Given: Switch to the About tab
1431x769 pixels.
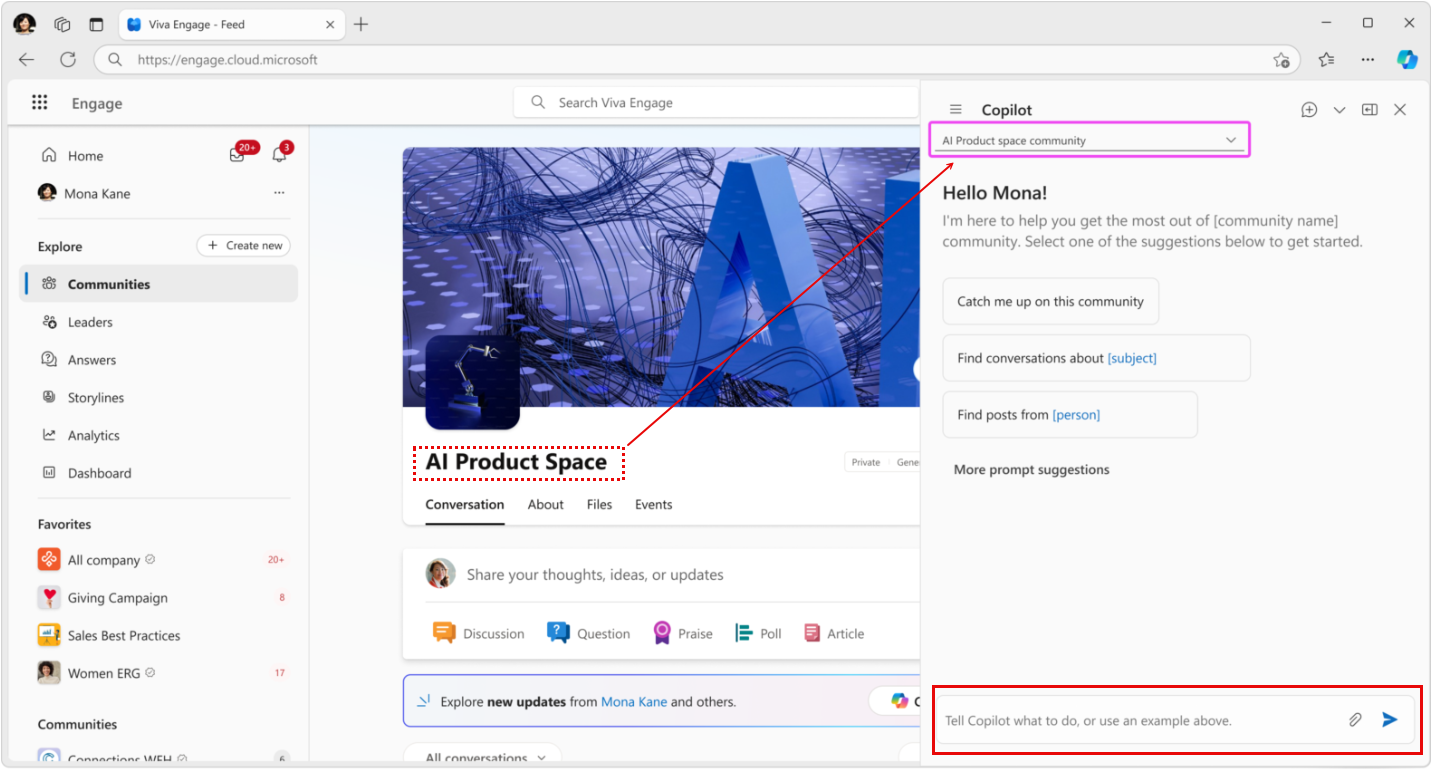Looking at the screenshot, I should [545, 505].
